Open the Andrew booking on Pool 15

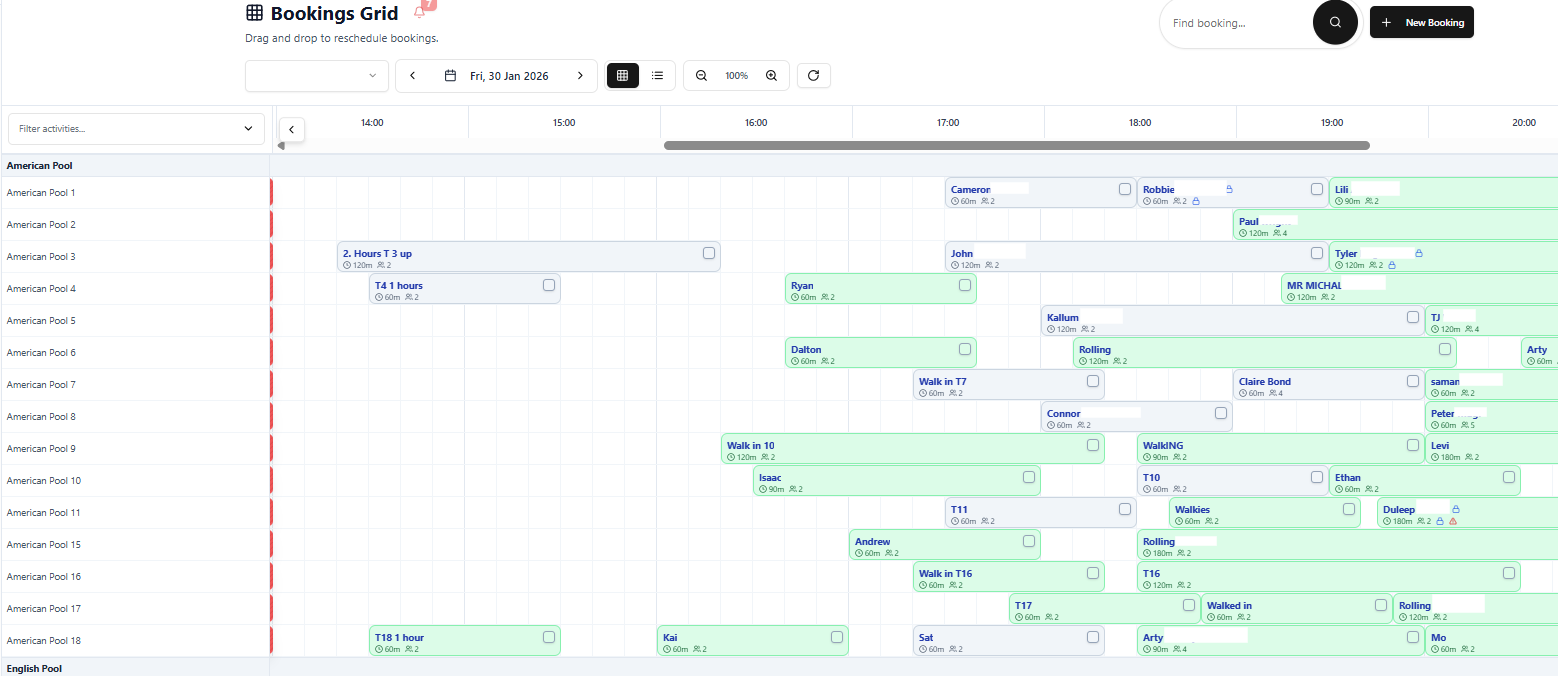(x=944, y=545)
